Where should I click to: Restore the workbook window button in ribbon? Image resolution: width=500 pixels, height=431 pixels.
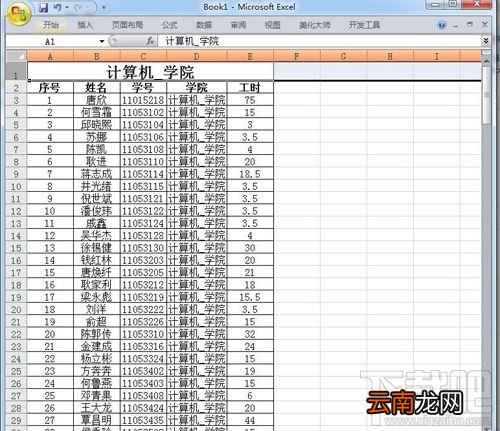(470, 25)
